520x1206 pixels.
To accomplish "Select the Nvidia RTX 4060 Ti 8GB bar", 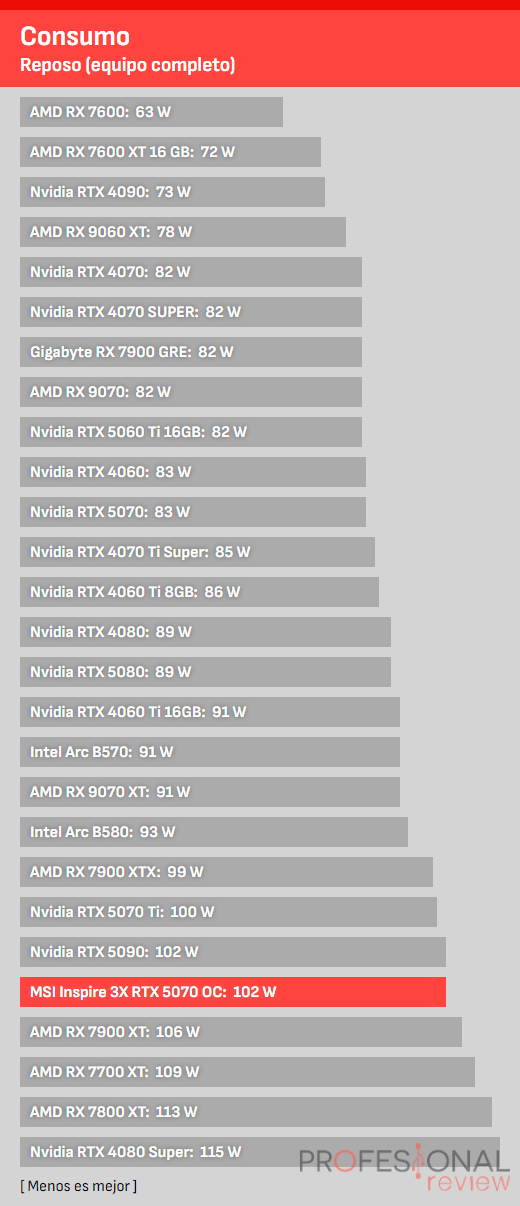I will tap(199, 592).
